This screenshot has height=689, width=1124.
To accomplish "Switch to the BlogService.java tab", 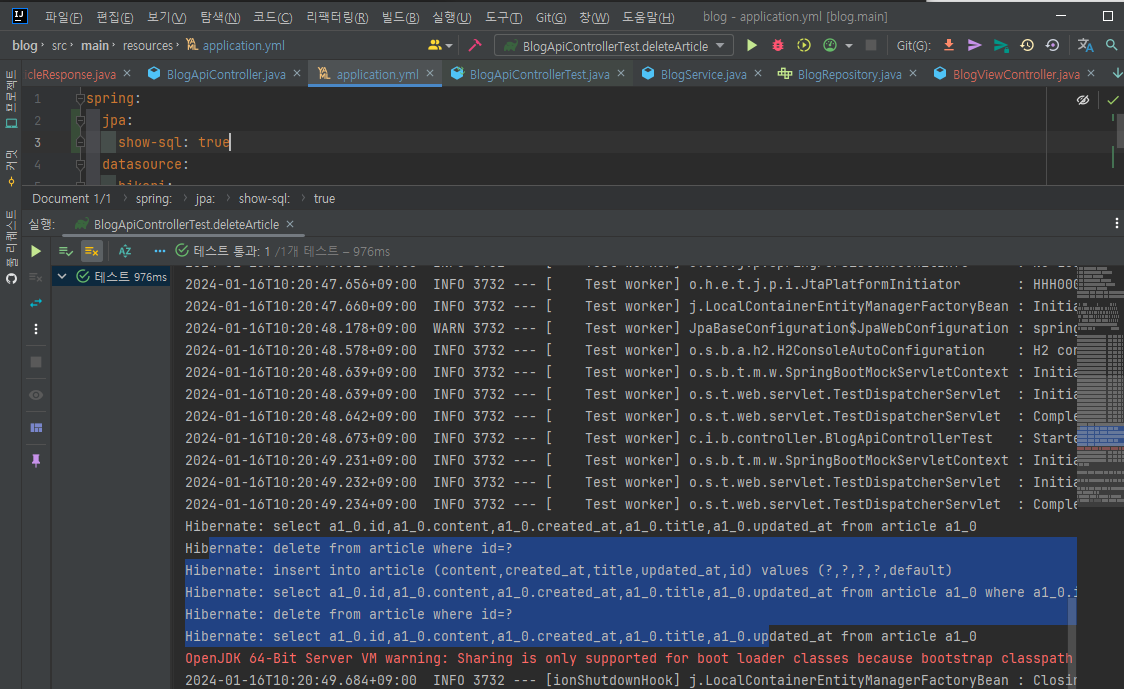I will [x=693, y=74].
